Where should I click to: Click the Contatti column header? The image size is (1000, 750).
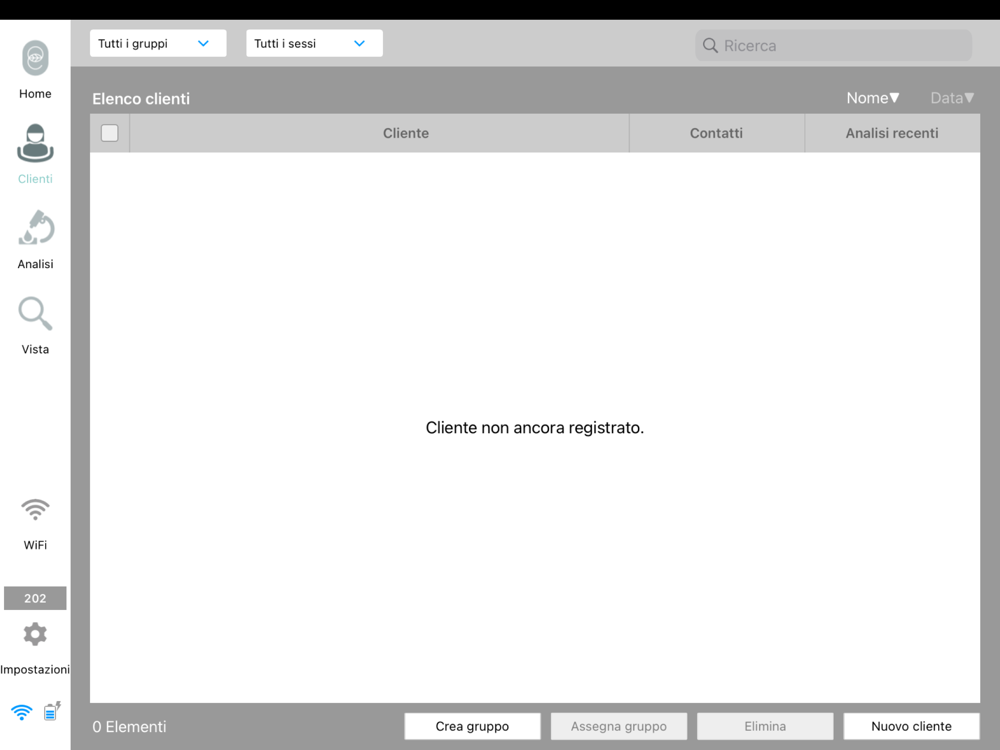[717, 133]
